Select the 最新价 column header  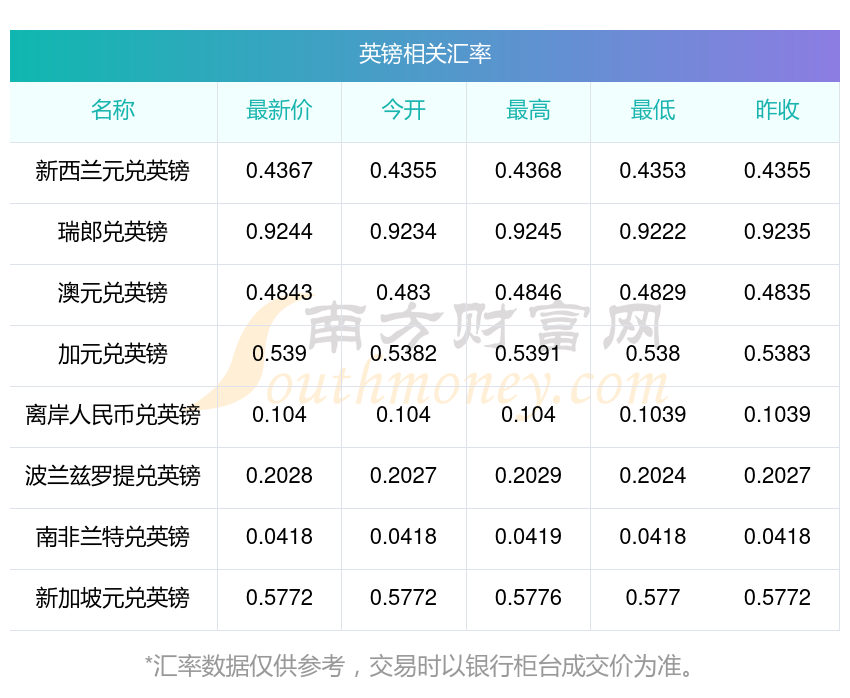279,110
